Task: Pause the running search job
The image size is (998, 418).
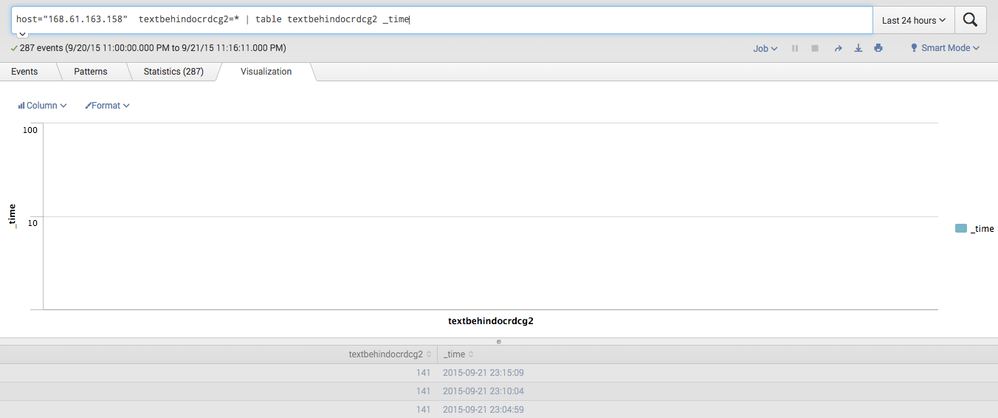Action: coord(795,48)
